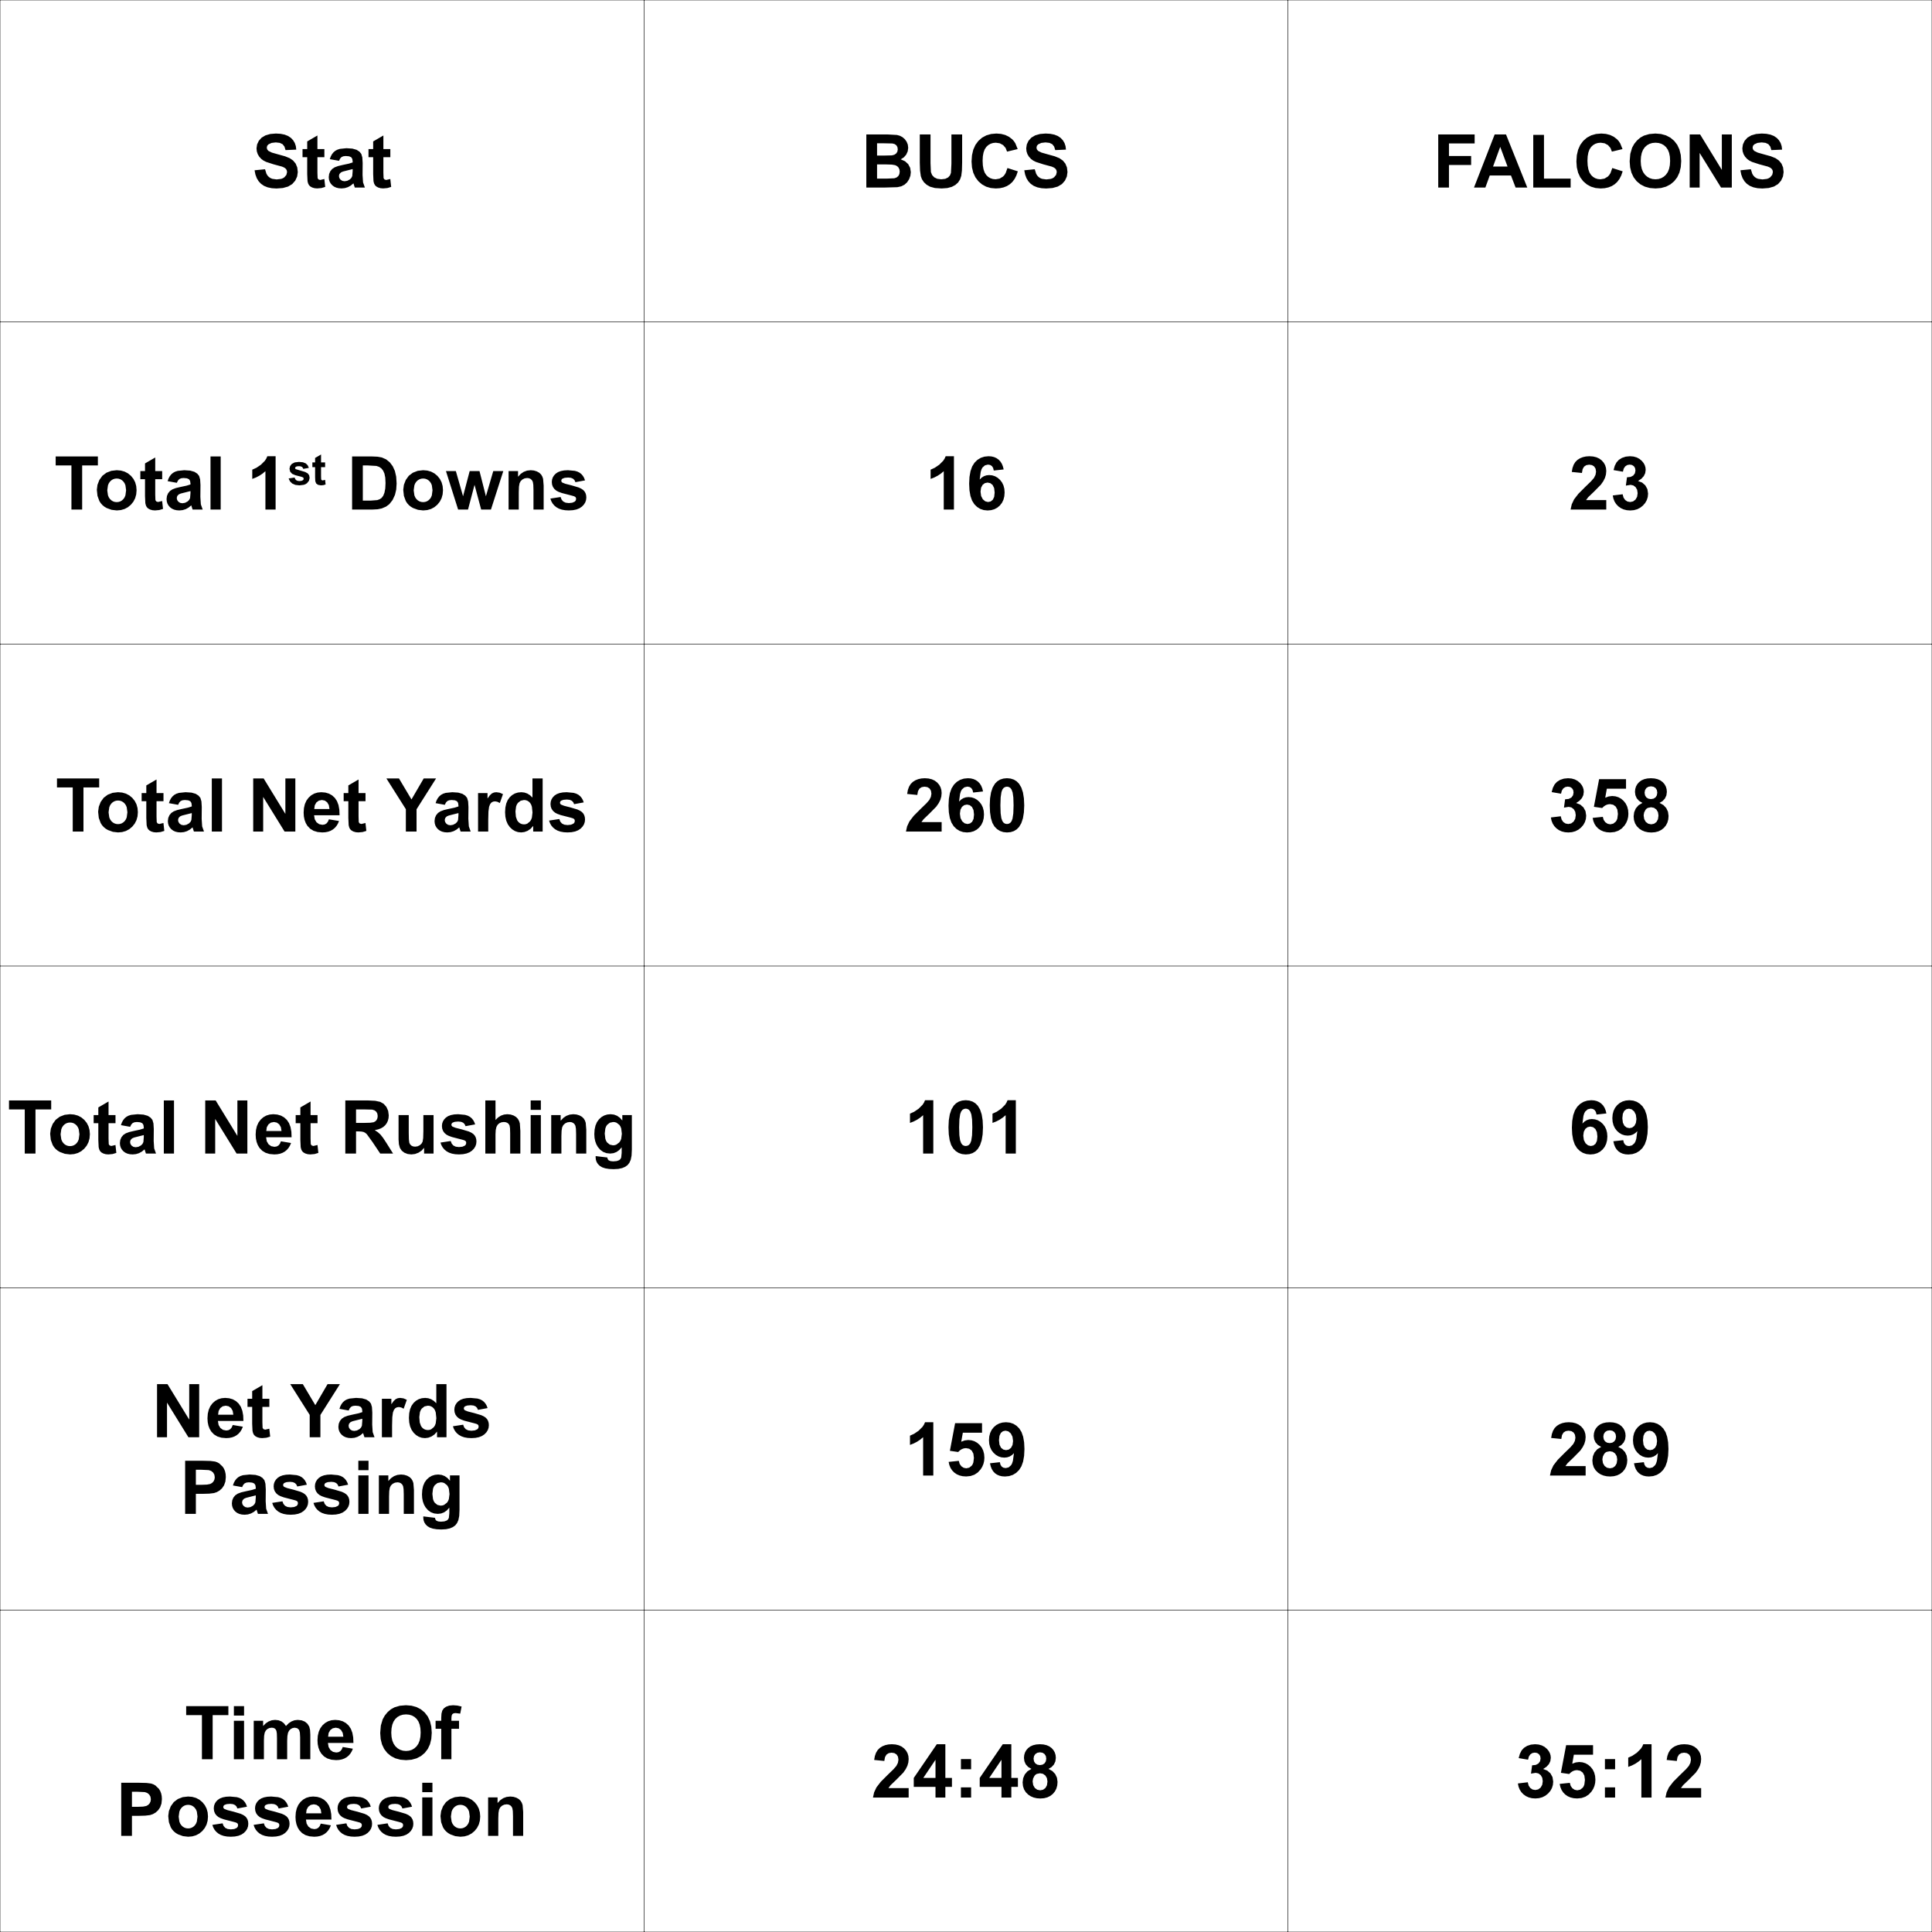
Task: Select FALCONS rushing value 69
Action: 1609,1128
